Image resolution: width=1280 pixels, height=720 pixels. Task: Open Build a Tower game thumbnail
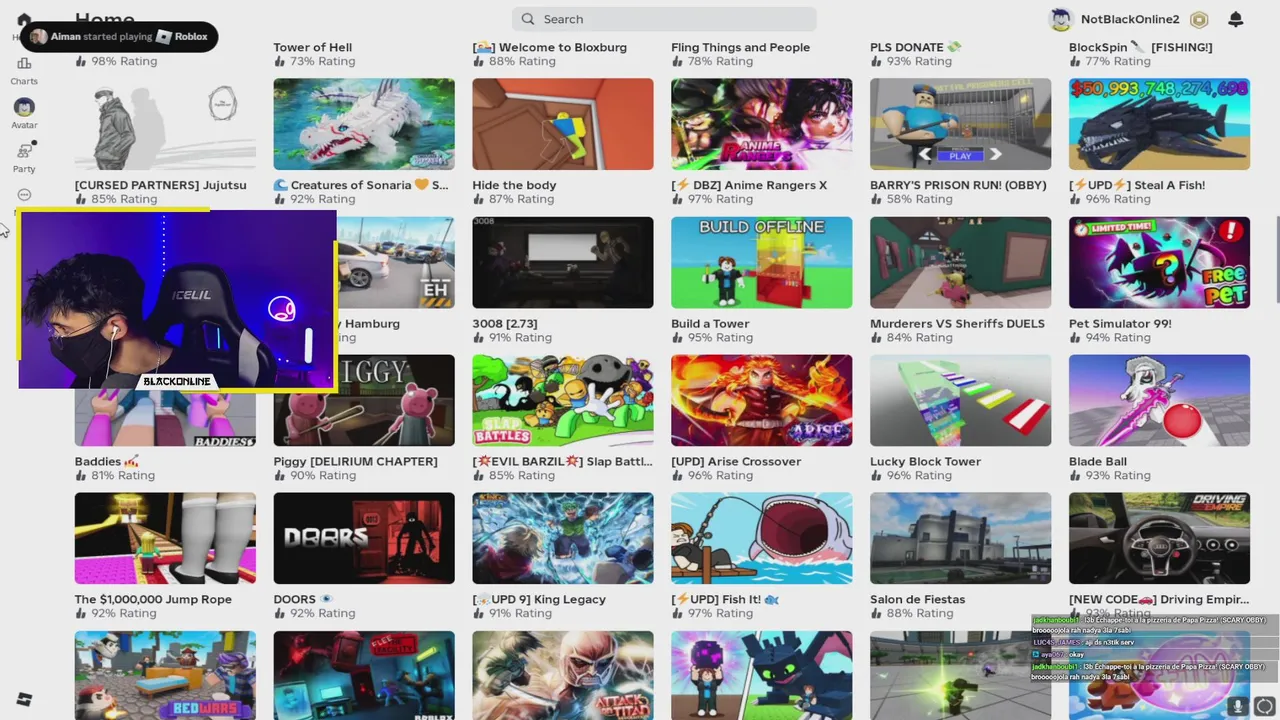click(762, 262)
